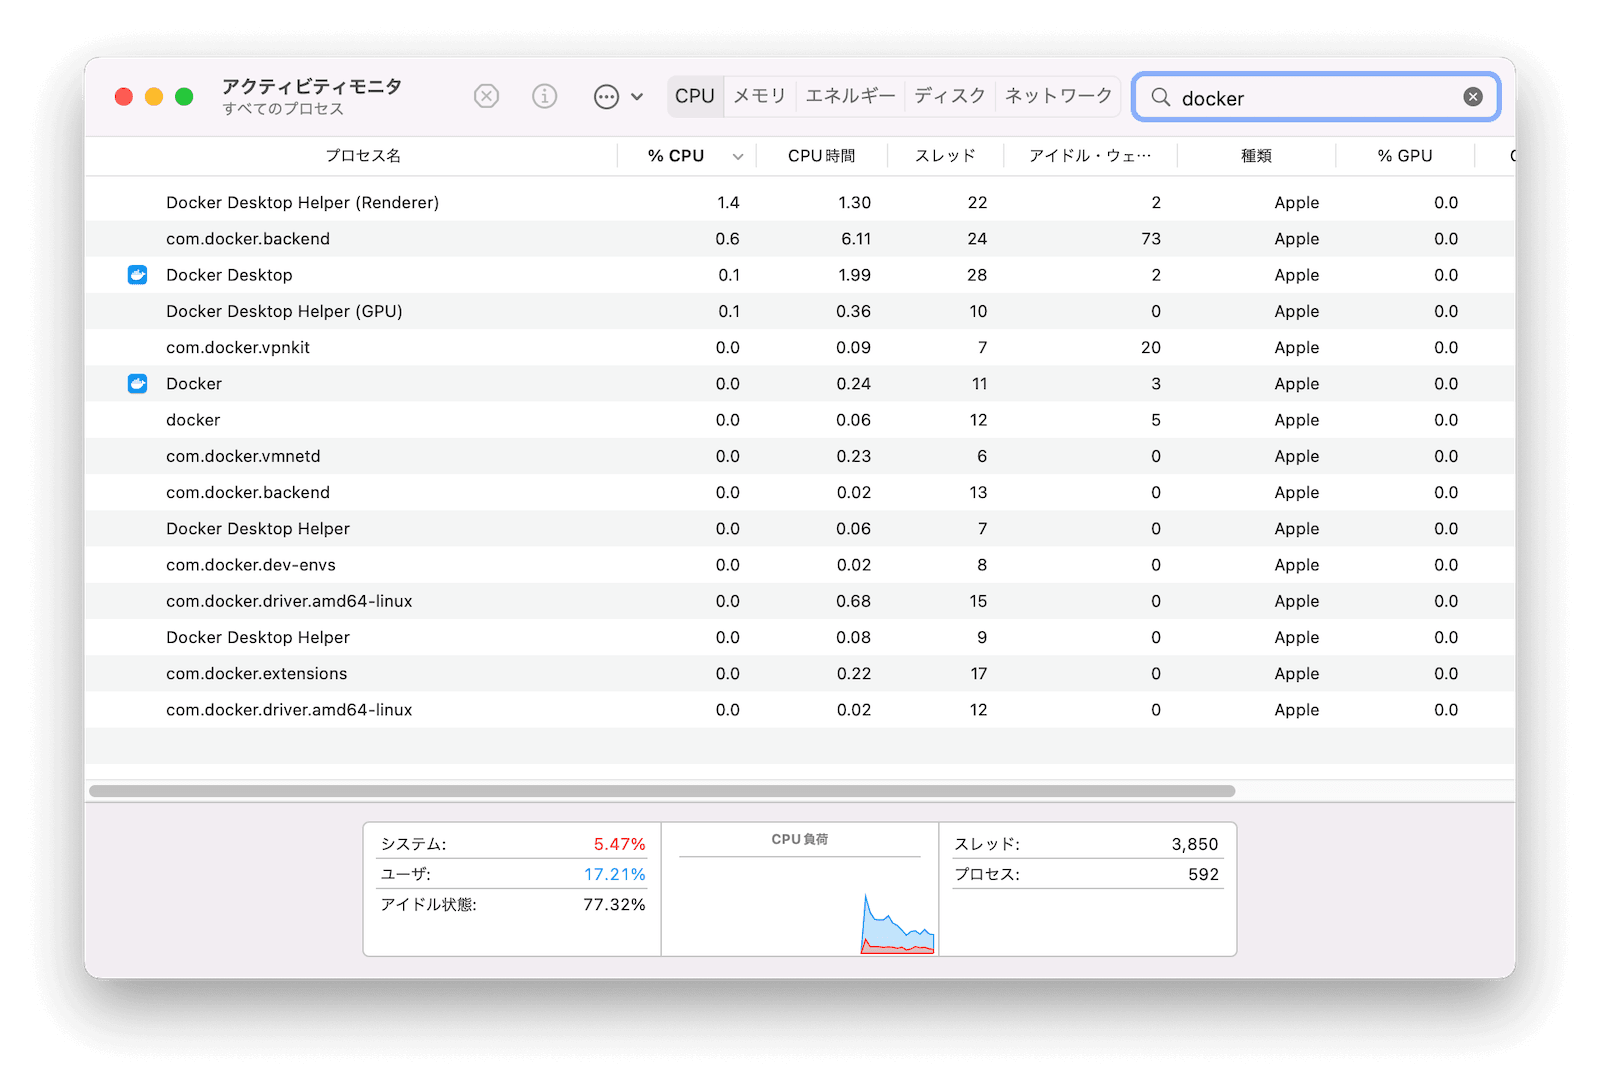Select the com.docker.vmnetd row

[800, 456]
